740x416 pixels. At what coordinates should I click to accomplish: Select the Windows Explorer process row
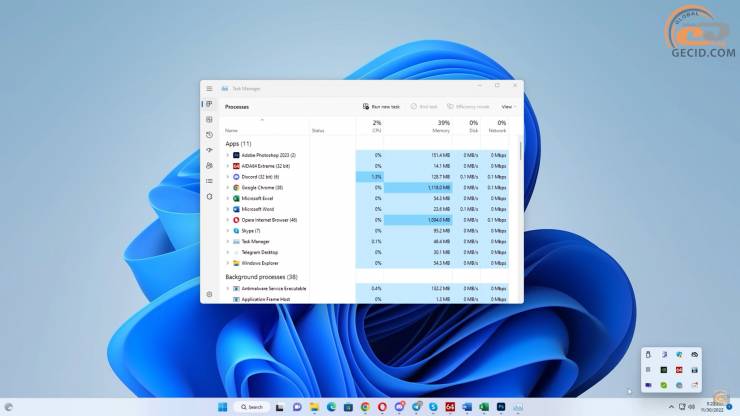click(366, 263)
